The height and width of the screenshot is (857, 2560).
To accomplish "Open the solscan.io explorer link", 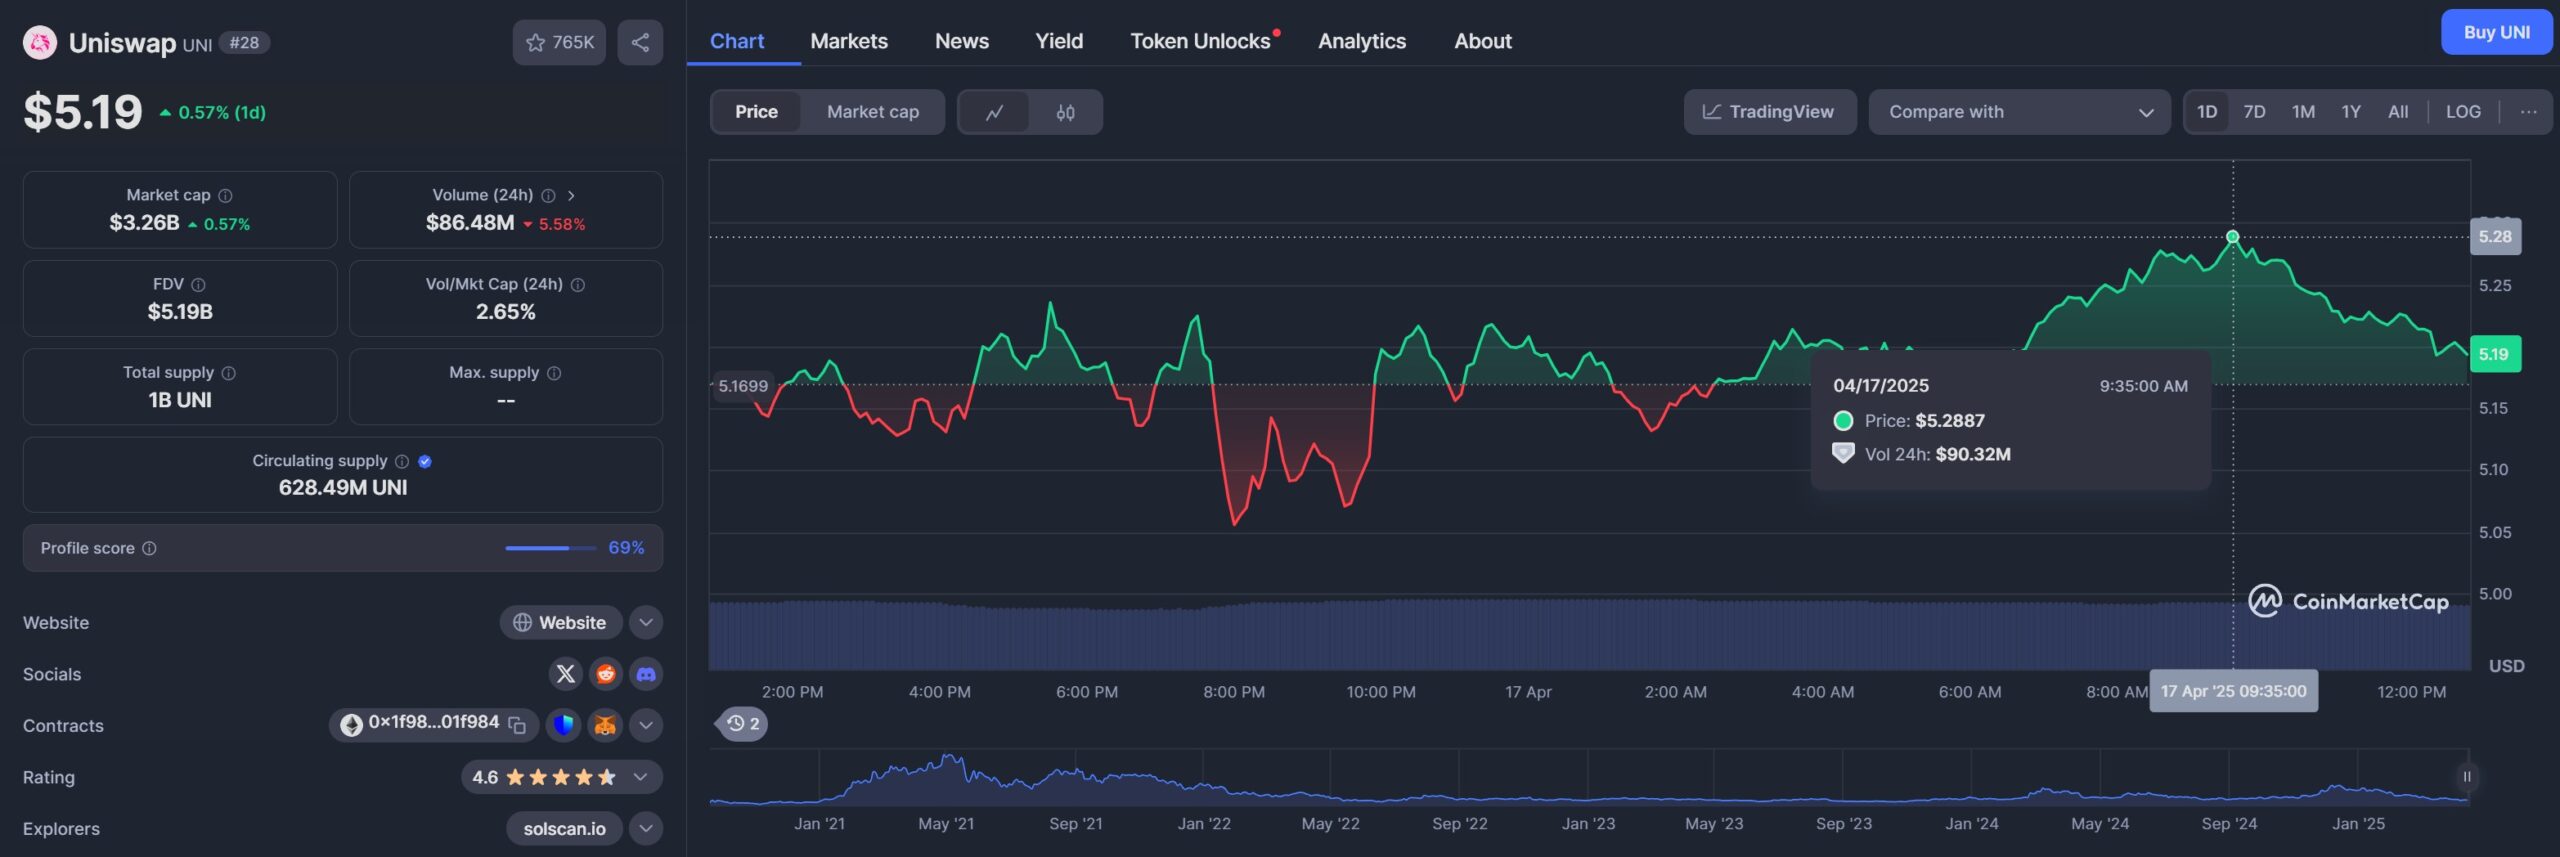I will 564,828.
